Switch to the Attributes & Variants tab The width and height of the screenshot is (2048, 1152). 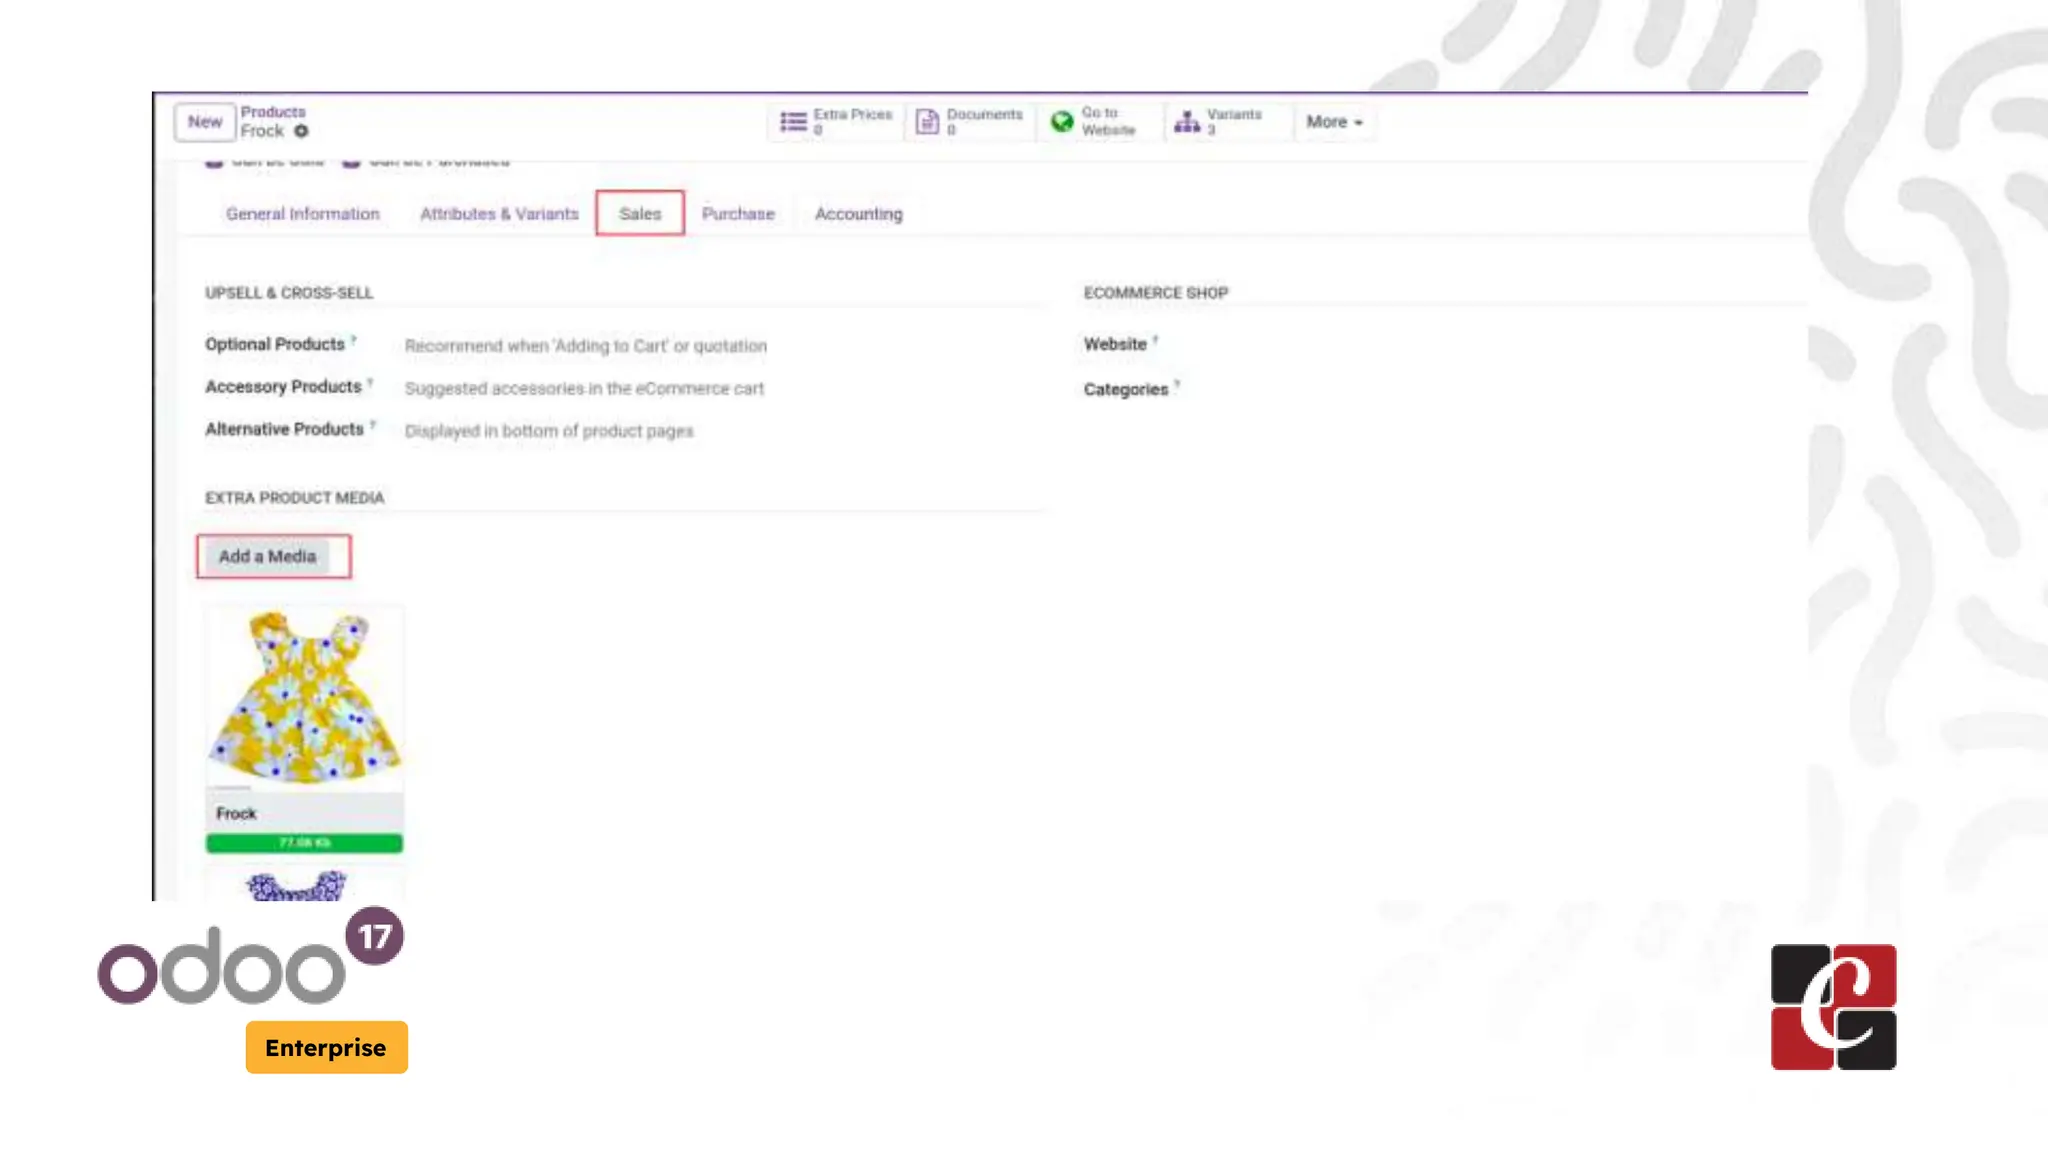point(499,214)
